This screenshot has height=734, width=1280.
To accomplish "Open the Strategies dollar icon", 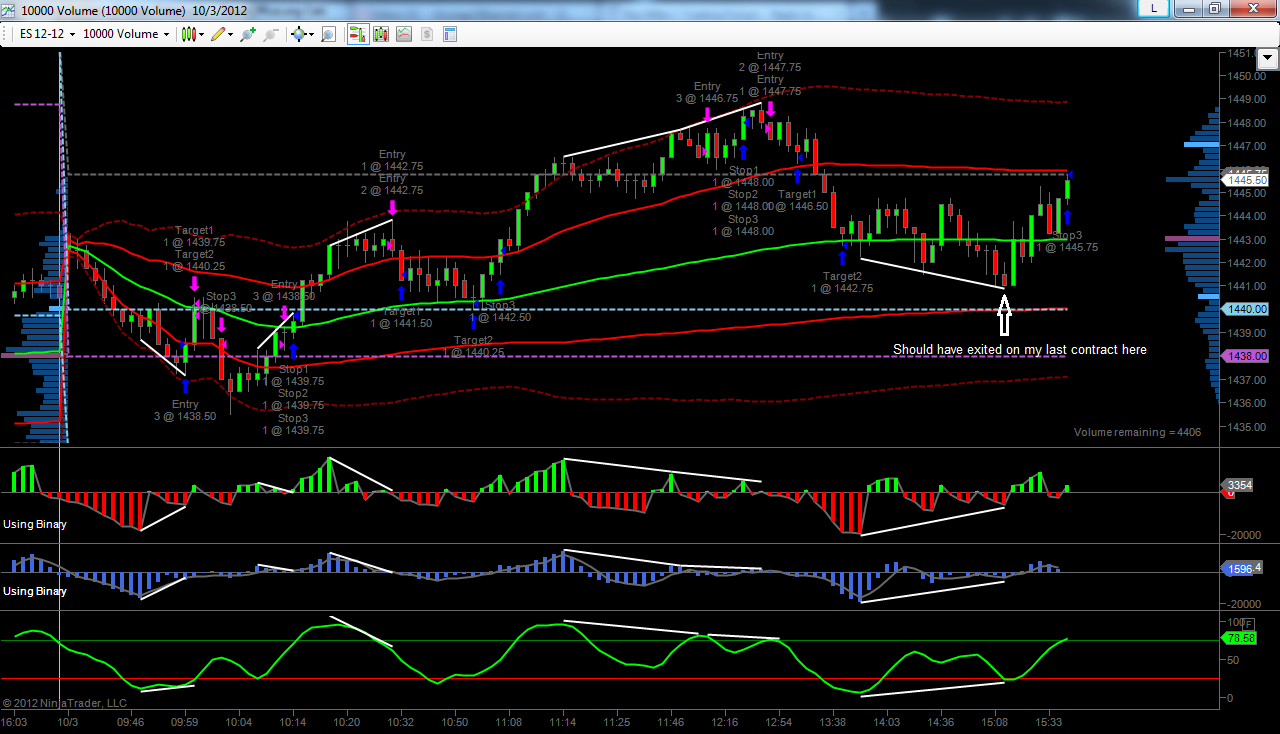I will [x=427, y=34].
